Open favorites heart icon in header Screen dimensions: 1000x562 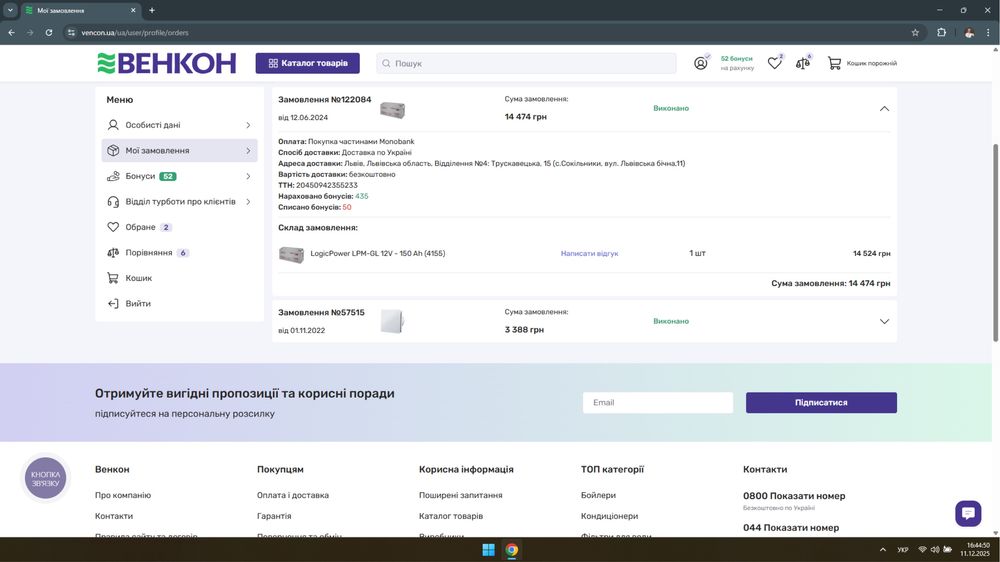pos(774,63)
